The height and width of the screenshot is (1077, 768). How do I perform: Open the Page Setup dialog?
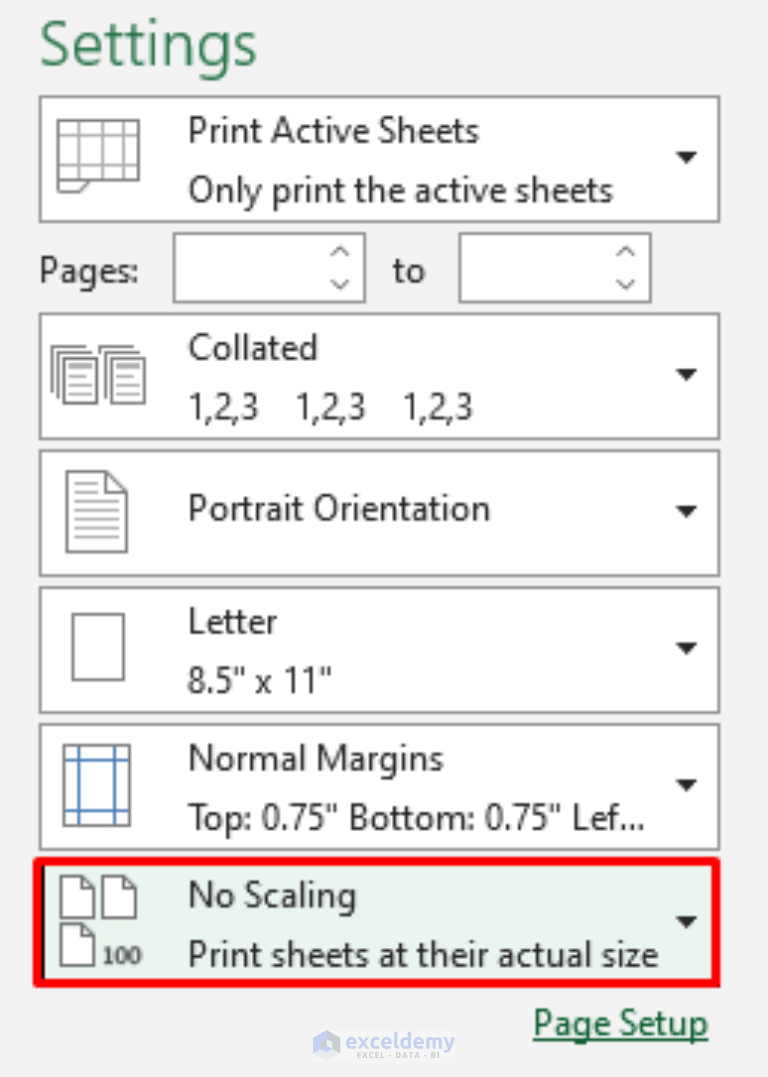click(620, 1023)
